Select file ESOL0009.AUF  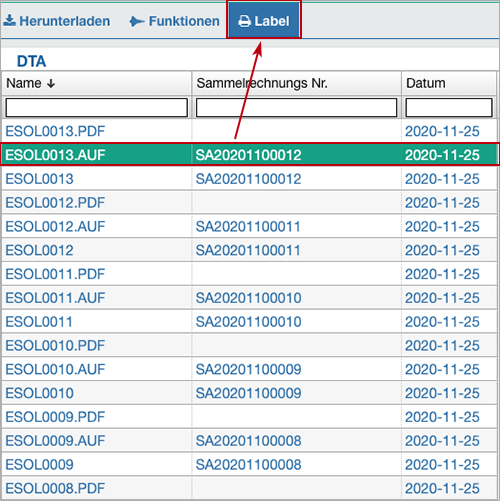55,441
